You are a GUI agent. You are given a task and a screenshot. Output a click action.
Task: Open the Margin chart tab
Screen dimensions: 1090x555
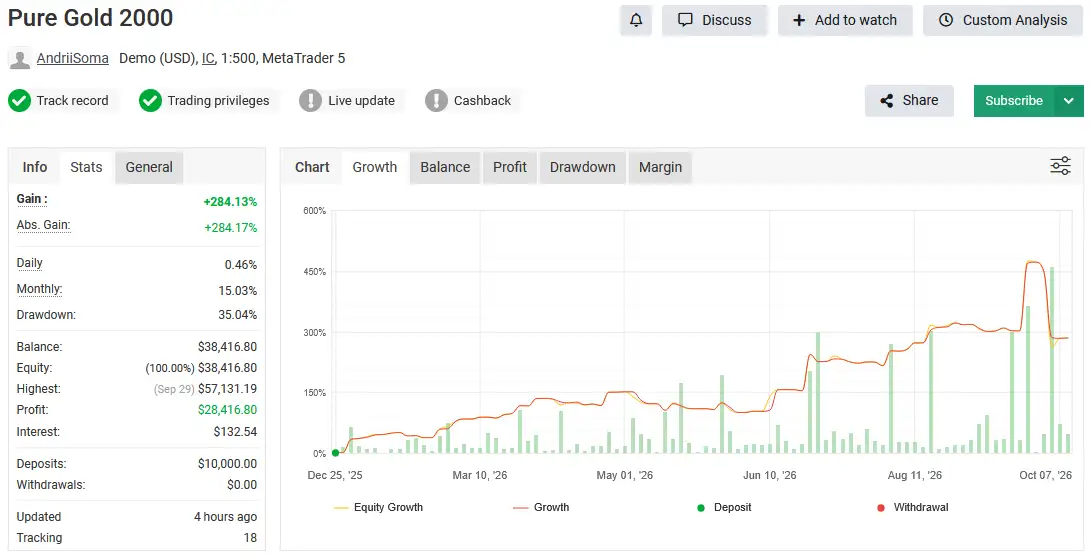pyautogui.click(x=660, y=167)
